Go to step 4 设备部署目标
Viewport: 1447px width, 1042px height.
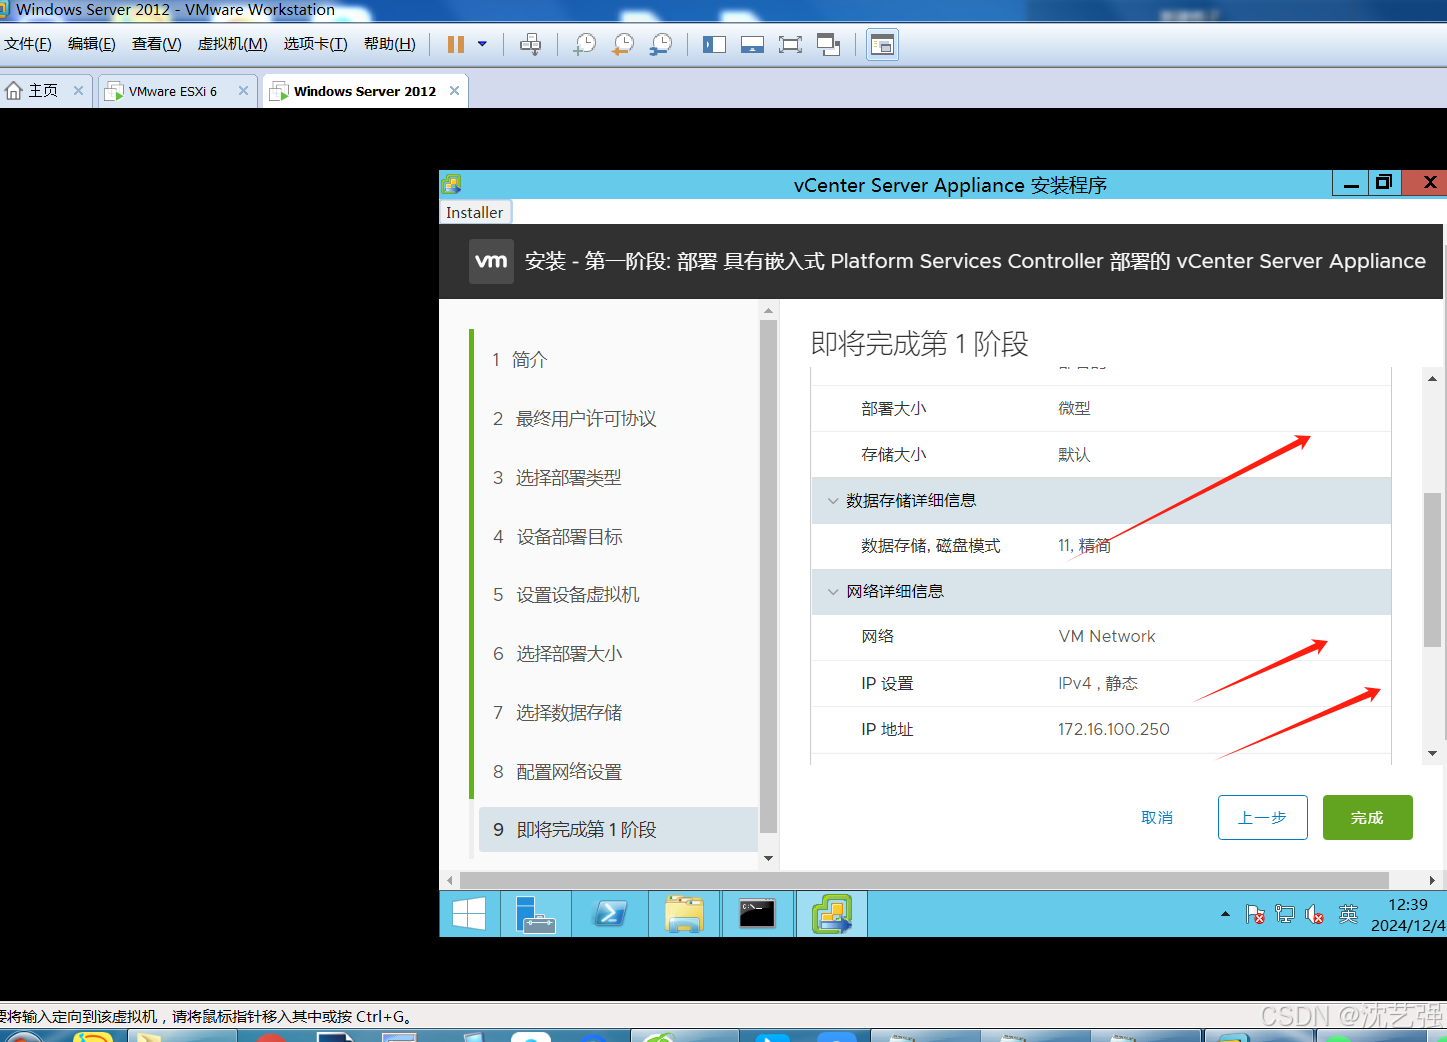pos(558,537)
